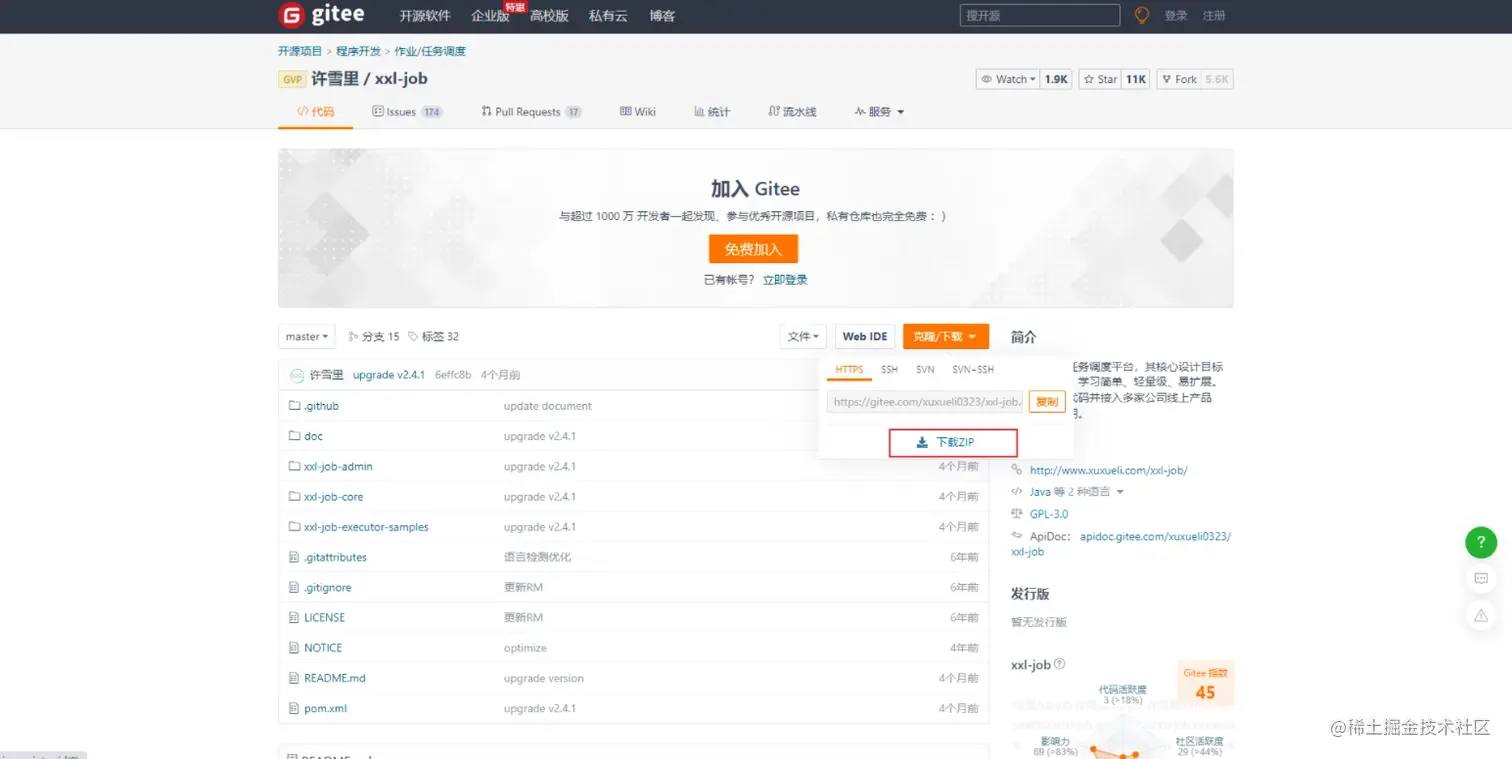The width and height of the screenshot is (1512, 759).
Task: Click the 登录 link in header
Action: pyautogui.click(x=1176, y=16)
